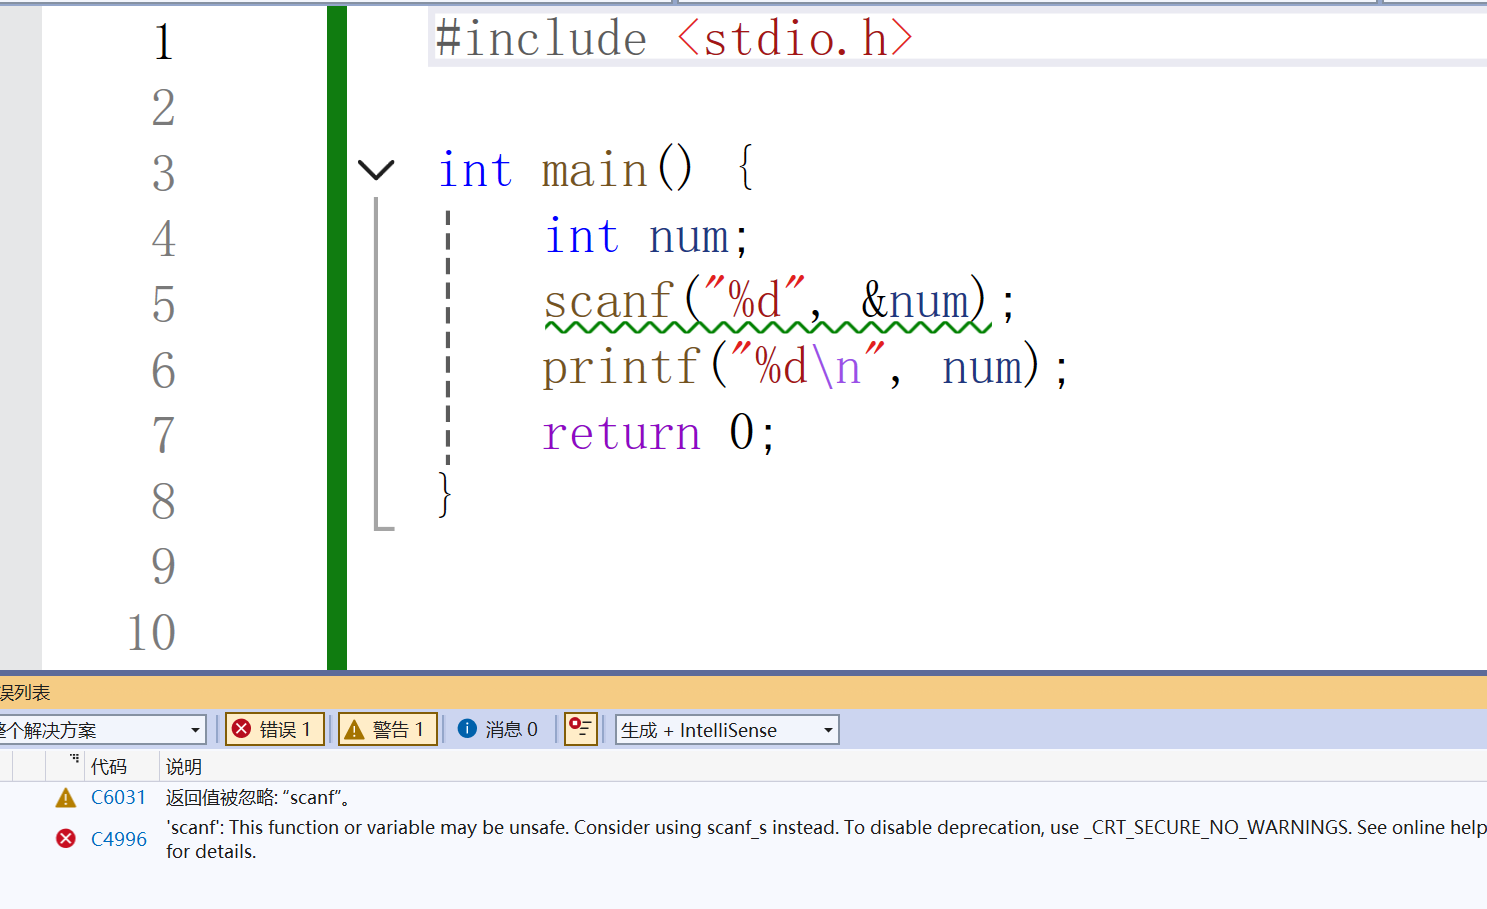
Task: Click the red X icon inside the 错误 button
Action: 242,728
